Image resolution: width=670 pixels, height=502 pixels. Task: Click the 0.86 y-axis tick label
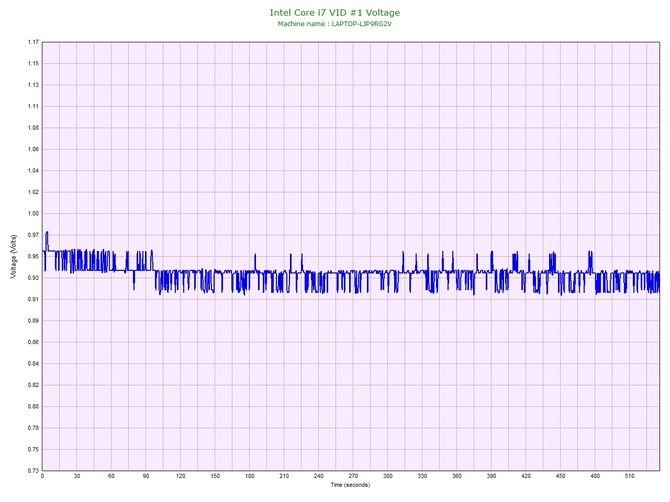click(x=33, y=342)
